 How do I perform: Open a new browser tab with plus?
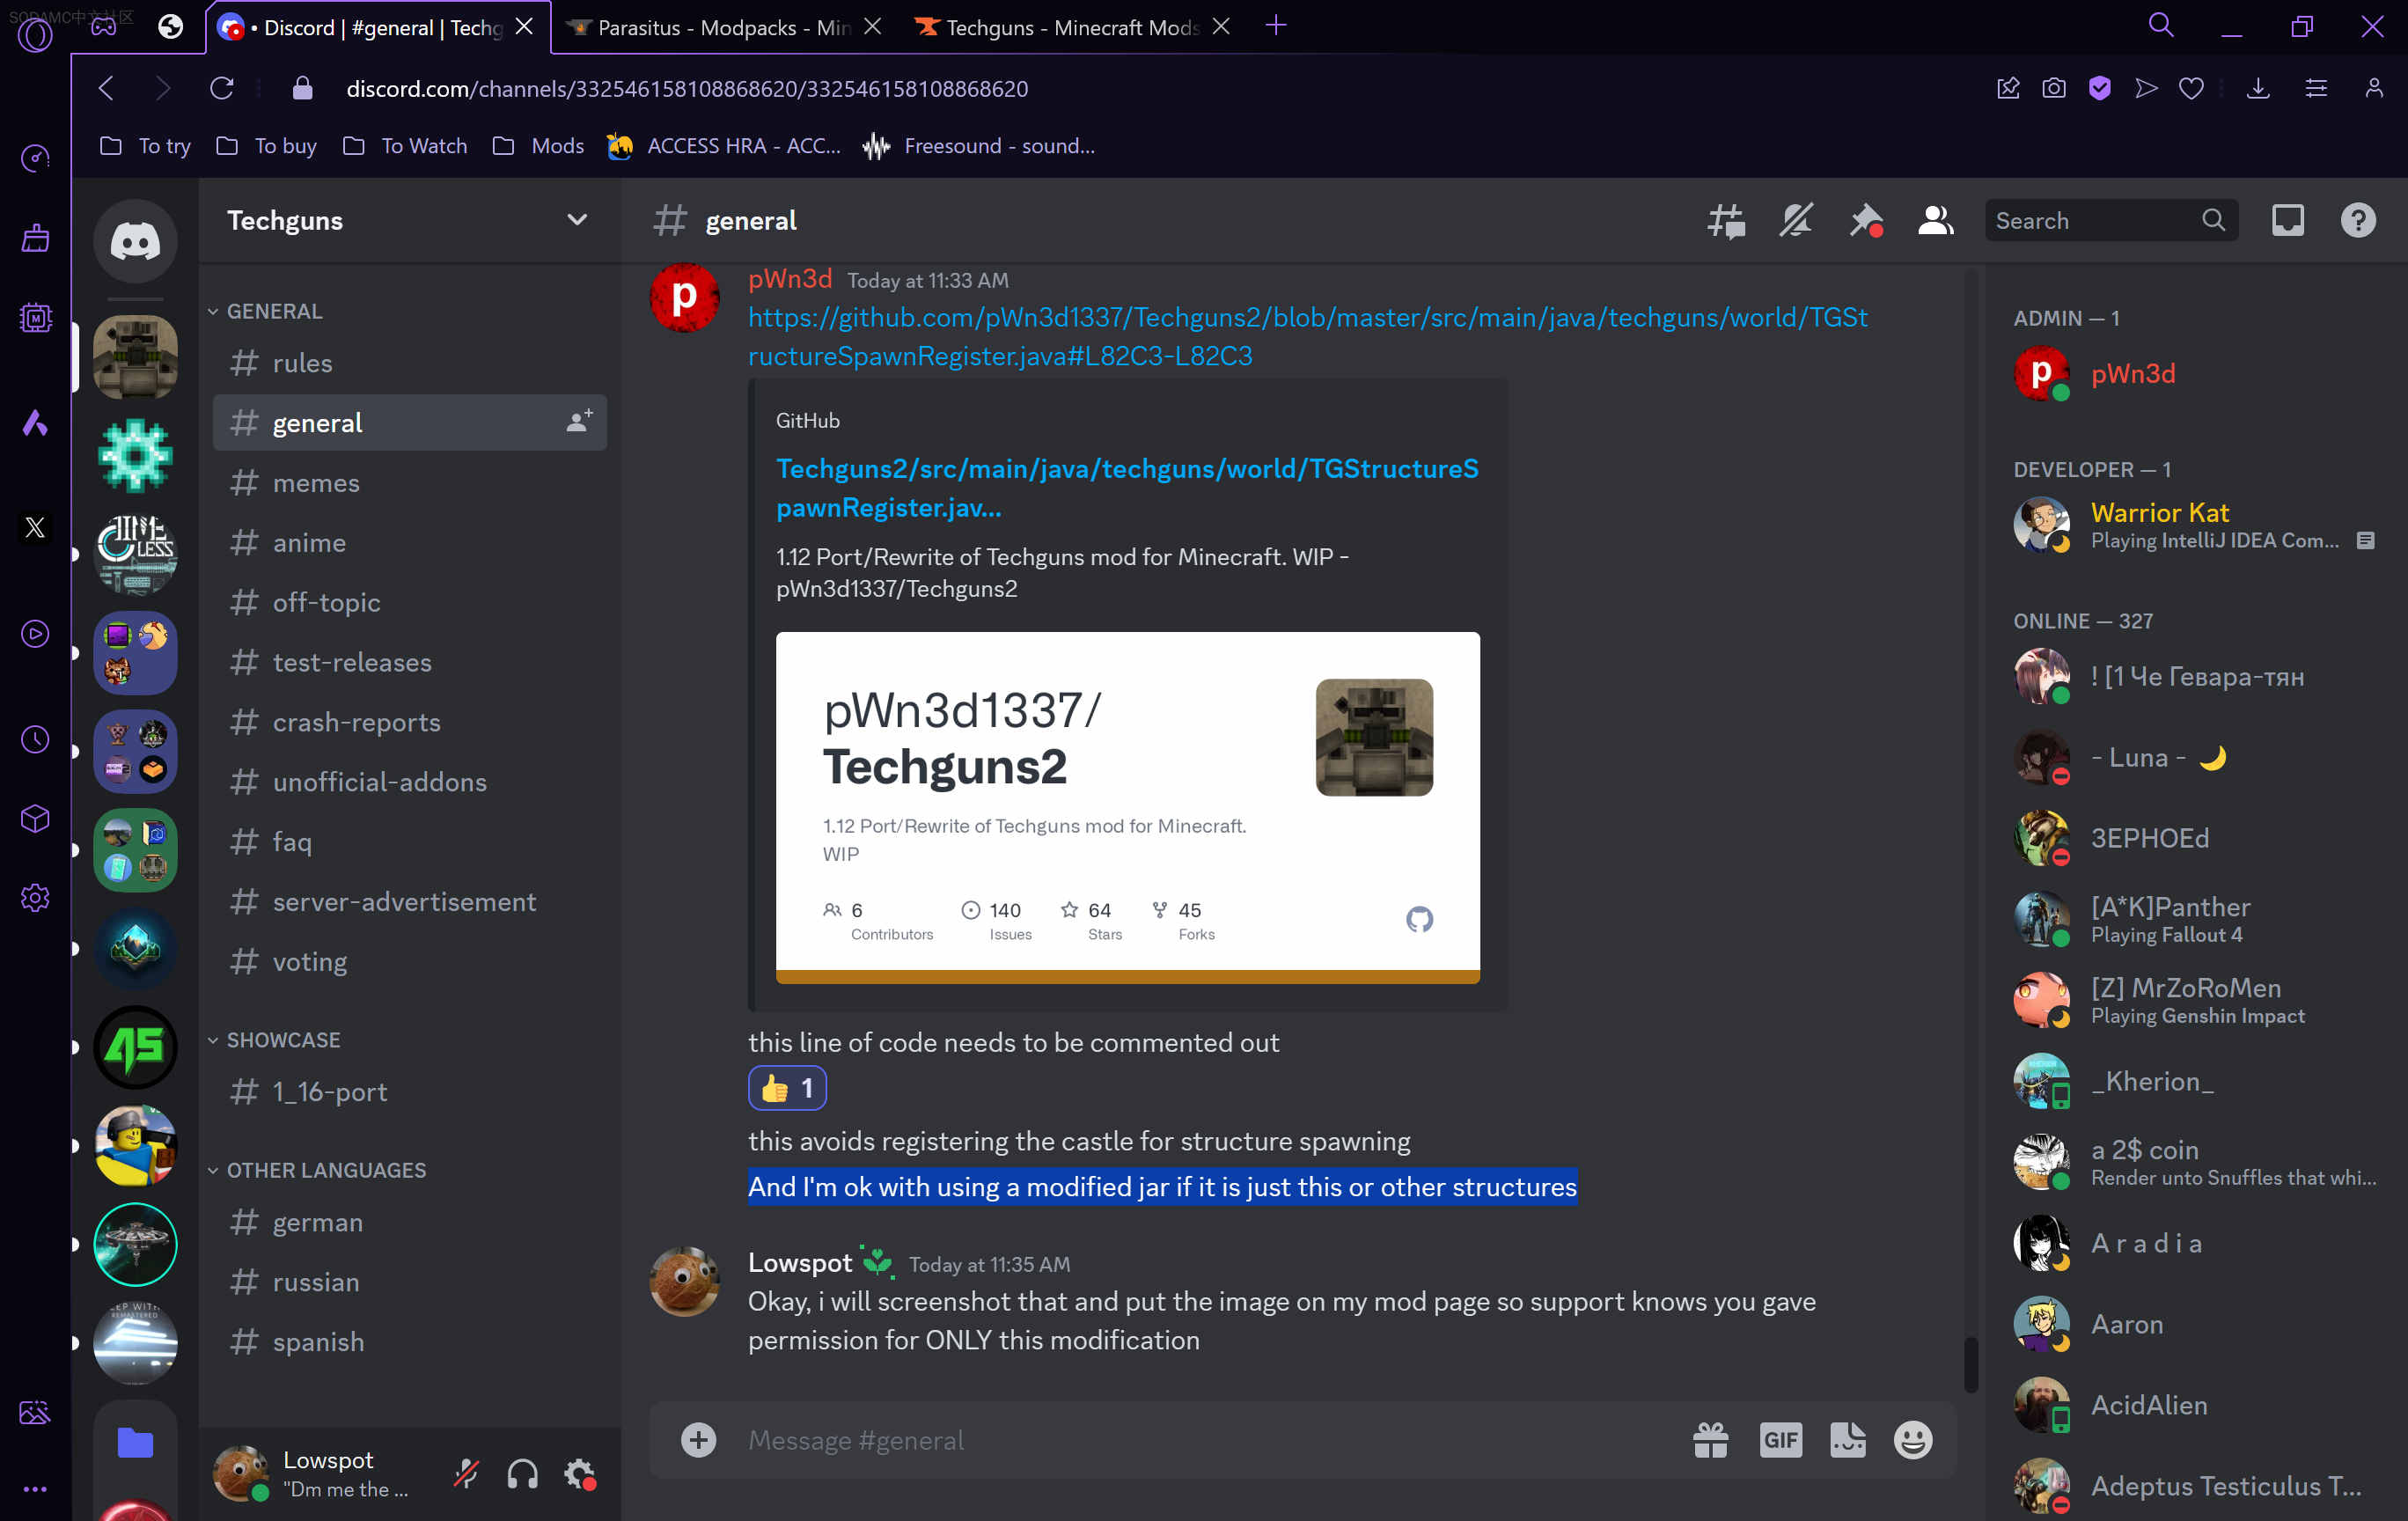click(1275, 26)
